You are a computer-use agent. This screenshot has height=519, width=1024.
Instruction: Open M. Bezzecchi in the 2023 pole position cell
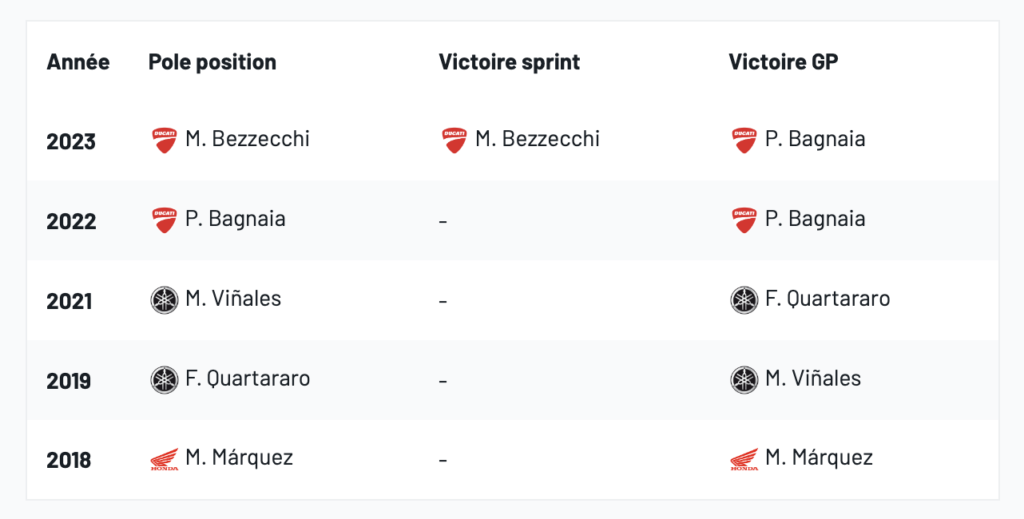[x=247, y=139]
